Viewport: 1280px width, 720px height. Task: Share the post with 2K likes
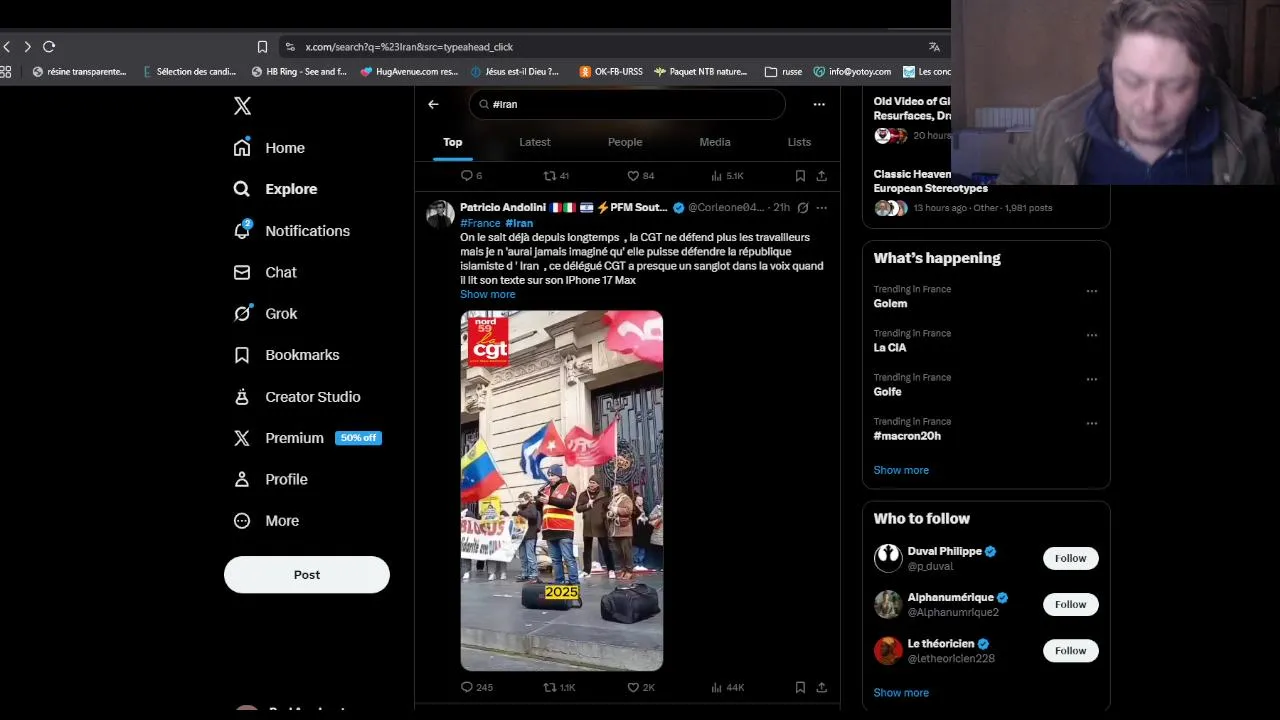pyautogui.click(x=822, y=688)
